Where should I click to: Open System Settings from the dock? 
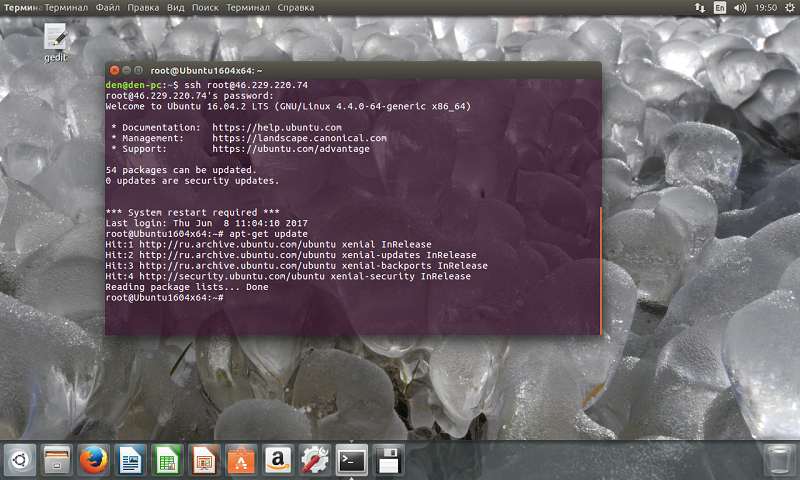pos(314,460)
